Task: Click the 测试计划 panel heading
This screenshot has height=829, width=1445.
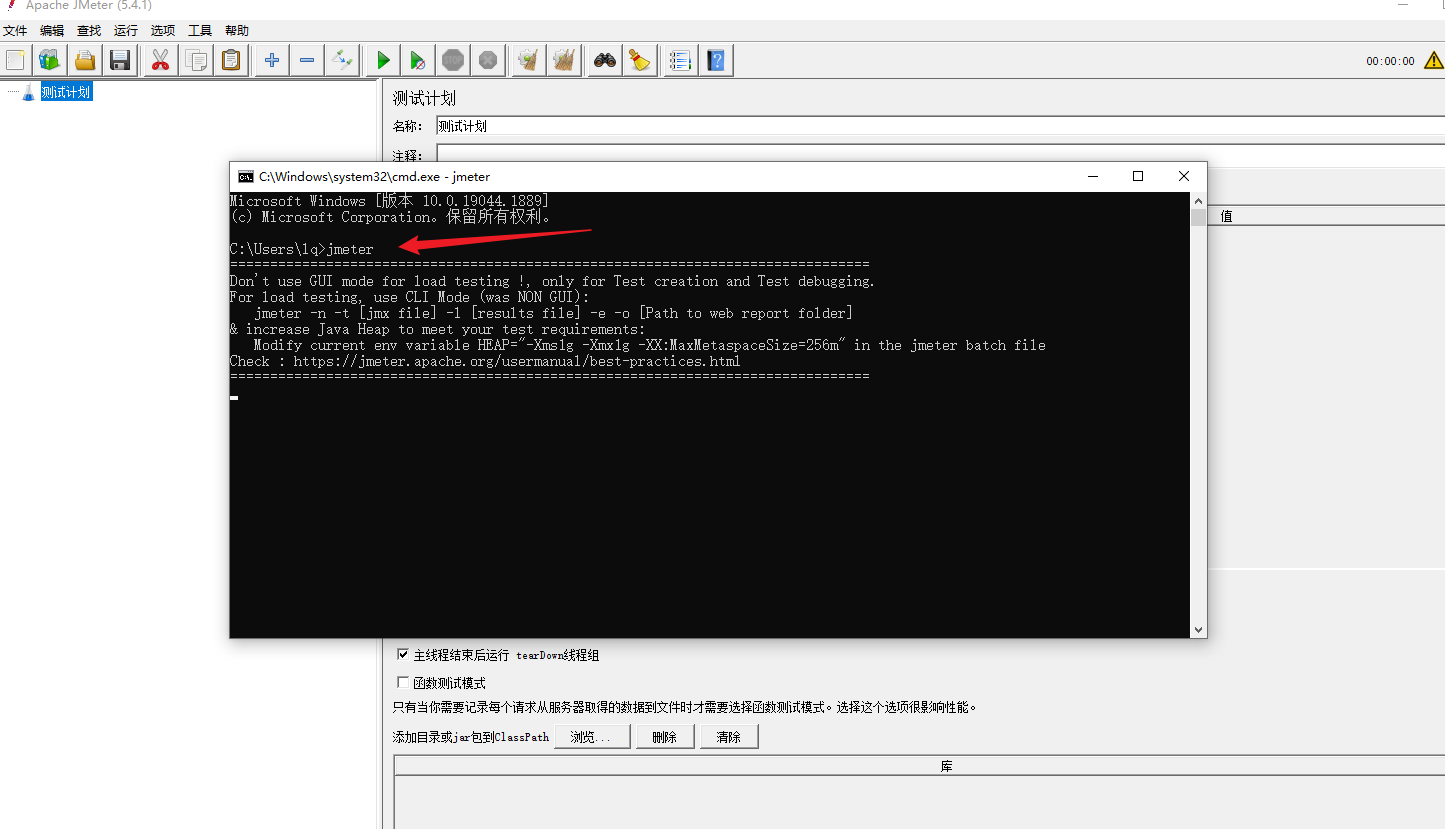Action: click(424, 98)
